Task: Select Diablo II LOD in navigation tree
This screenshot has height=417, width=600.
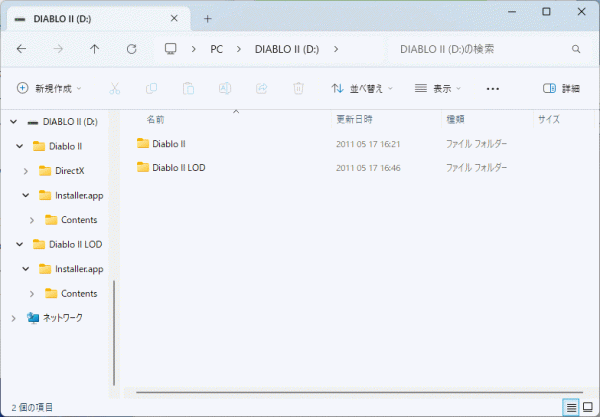Action: pyautogui.click(x=75, y=244)
